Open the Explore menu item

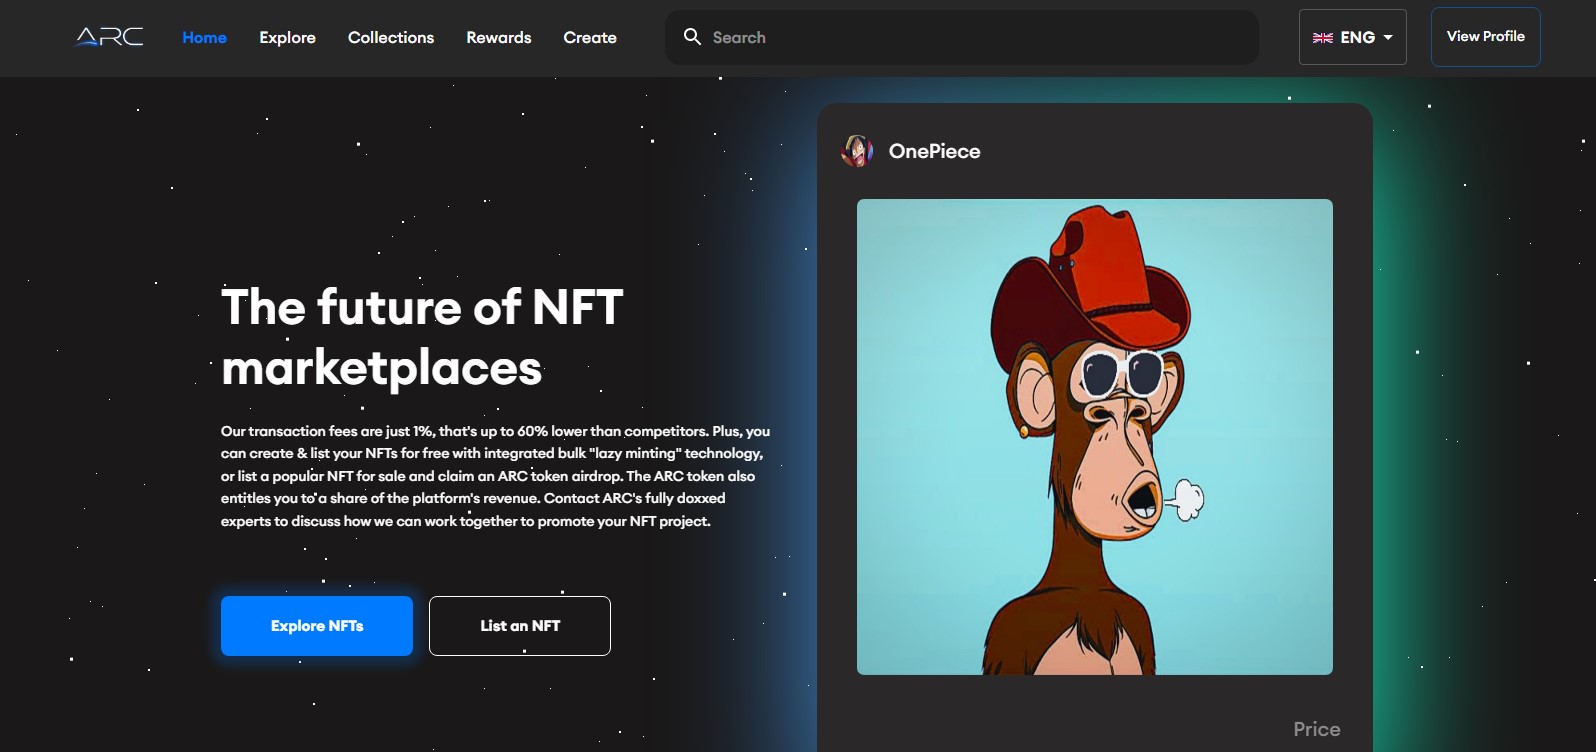click(x=288, y=37)
